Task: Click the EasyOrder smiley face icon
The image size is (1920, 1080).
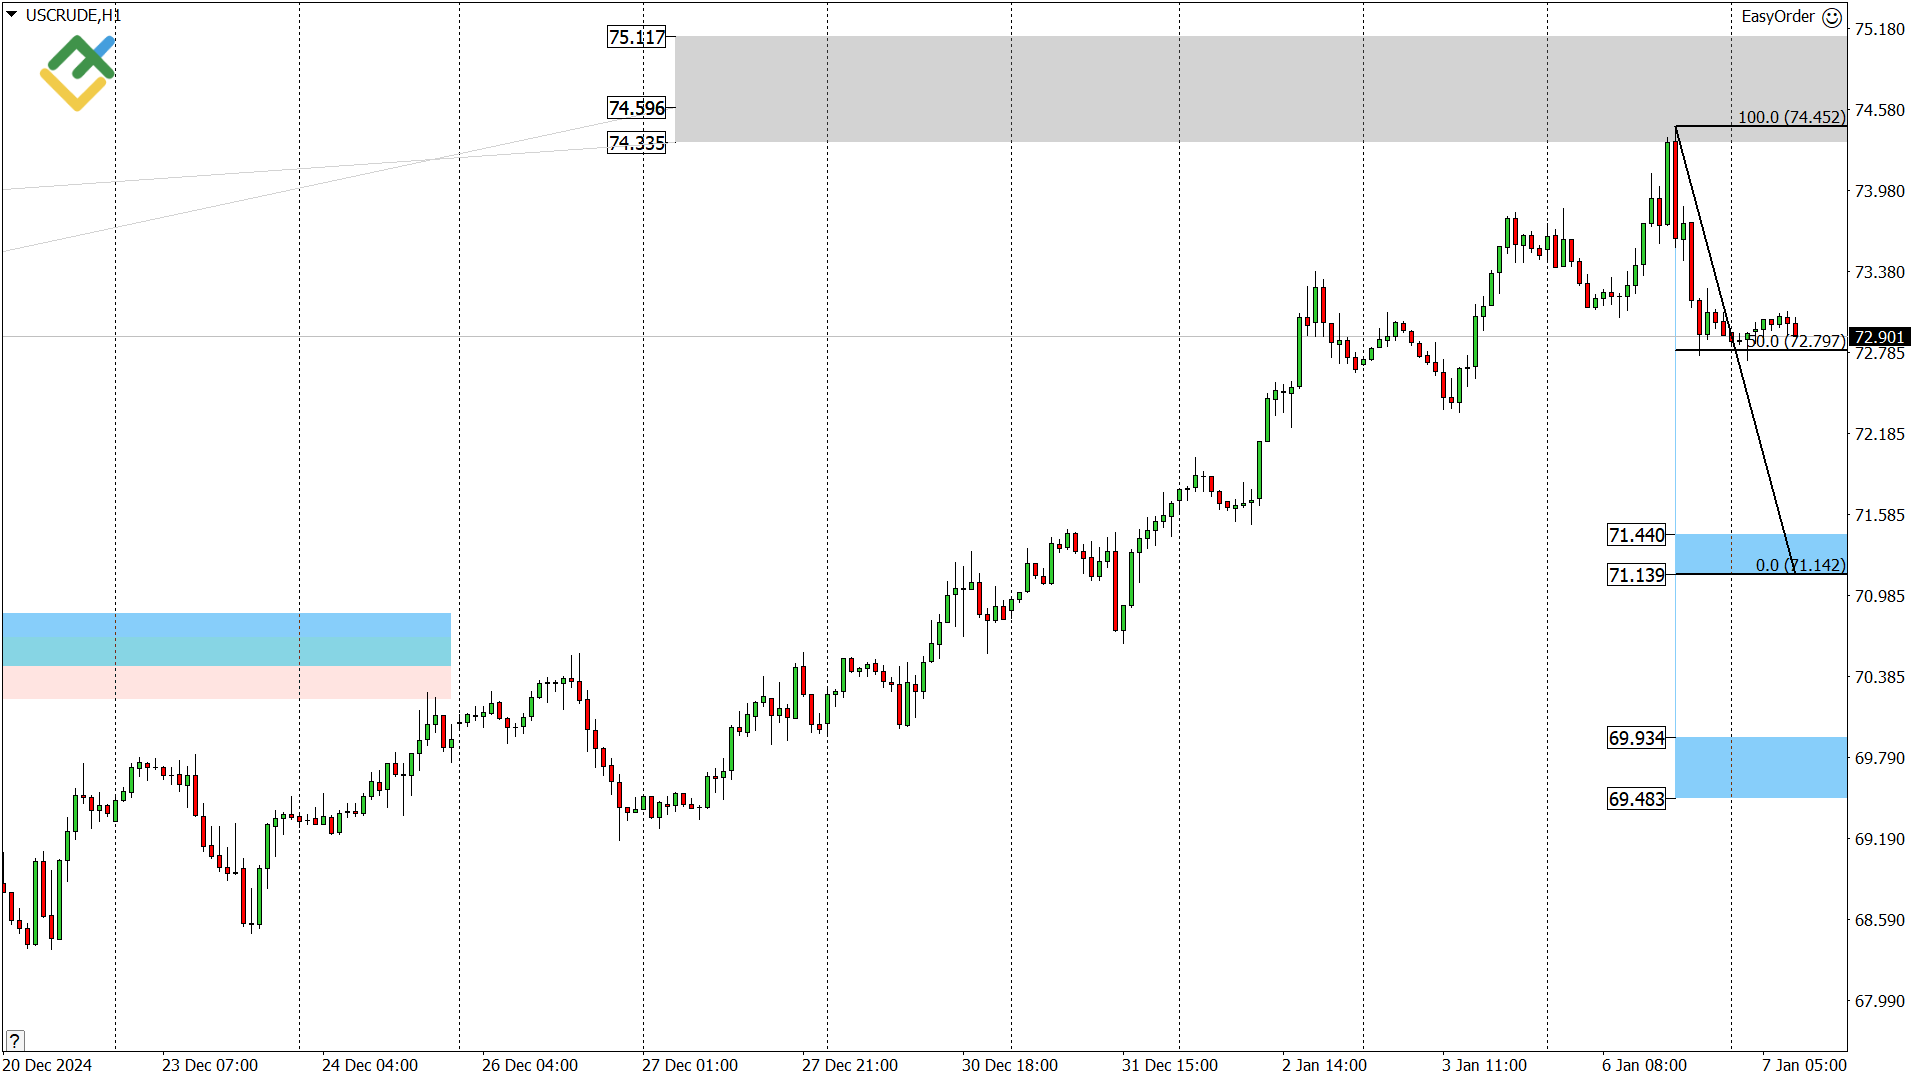Action: tap(1832, 17)
